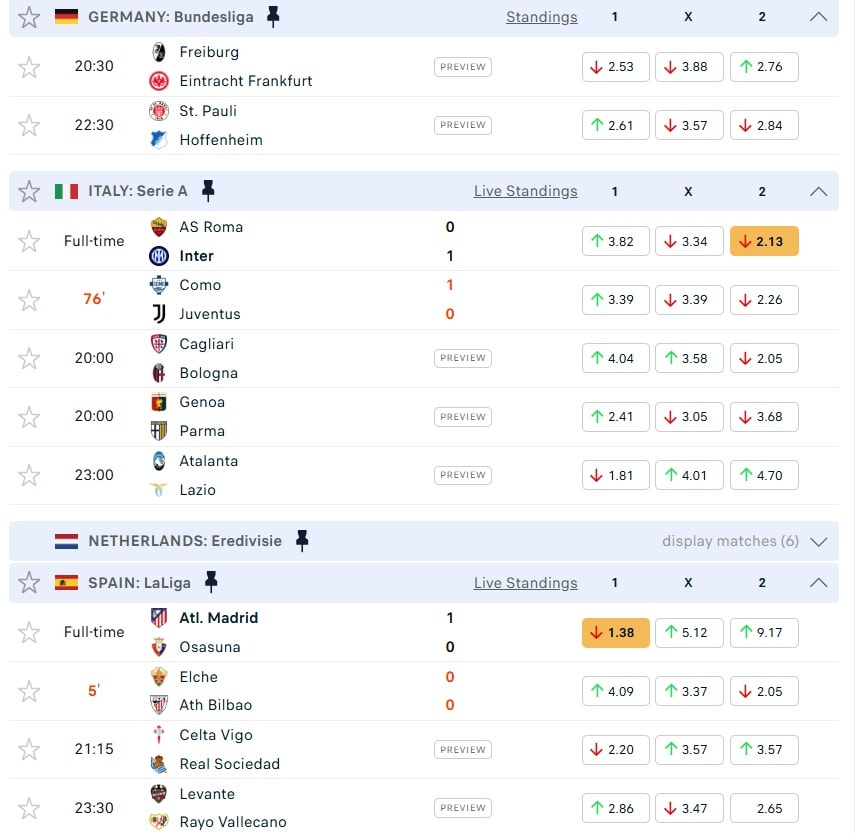Viewport: 855px width, 833px height.
Task: Open Serie A Live Standings
Action: click(x=525, y=191)
